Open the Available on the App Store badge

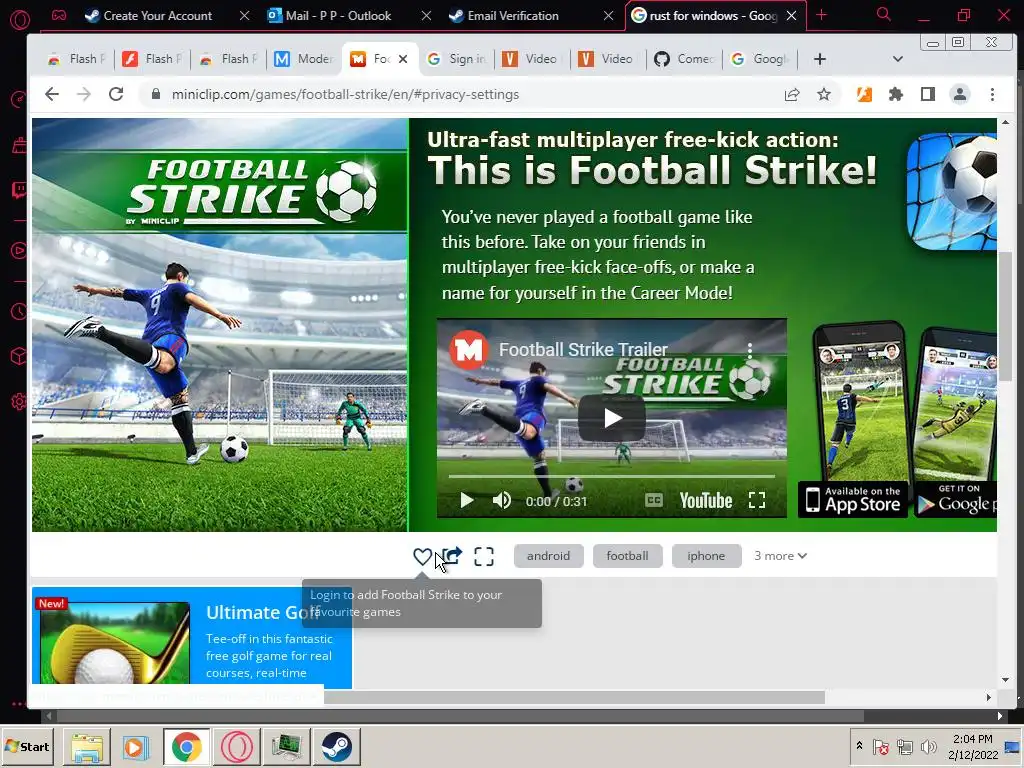[x=853, y=500]
